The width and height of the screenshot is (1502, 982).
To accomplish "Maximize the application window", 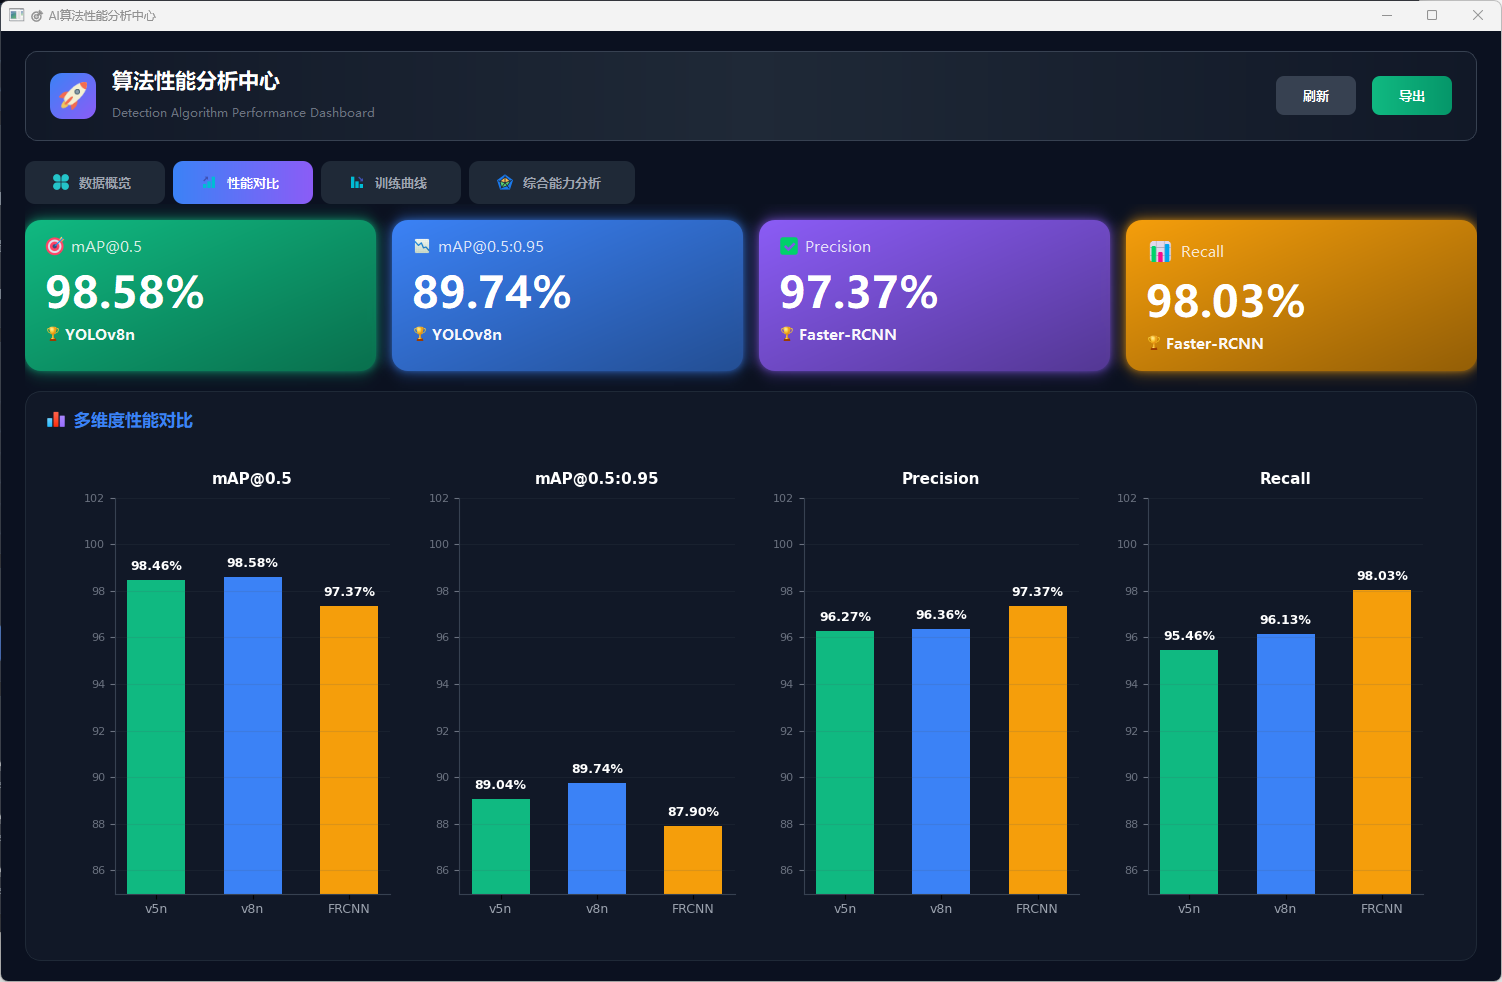I will click(x=1432, y=15).
